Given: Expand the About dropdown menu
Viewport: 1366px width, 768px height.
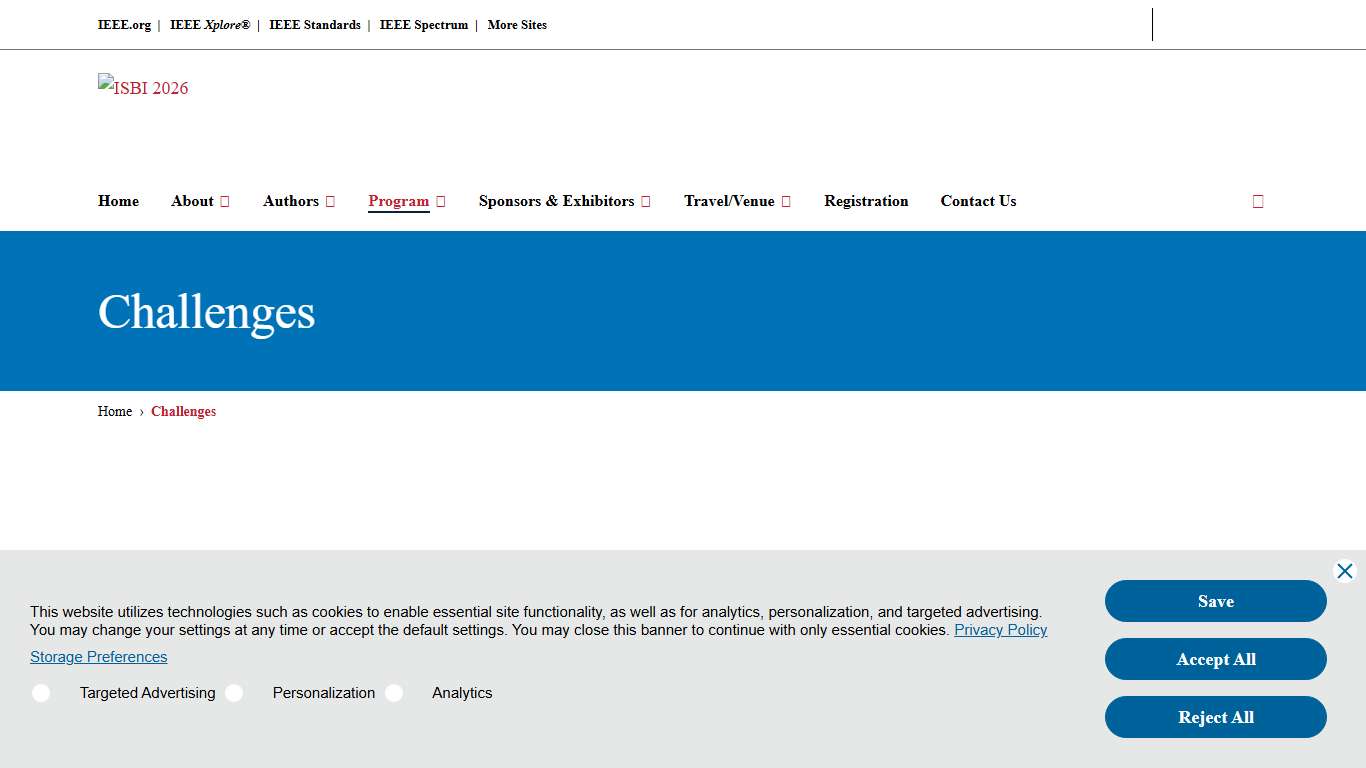Looking at the screenshot, I should click(x=200, y=201).
